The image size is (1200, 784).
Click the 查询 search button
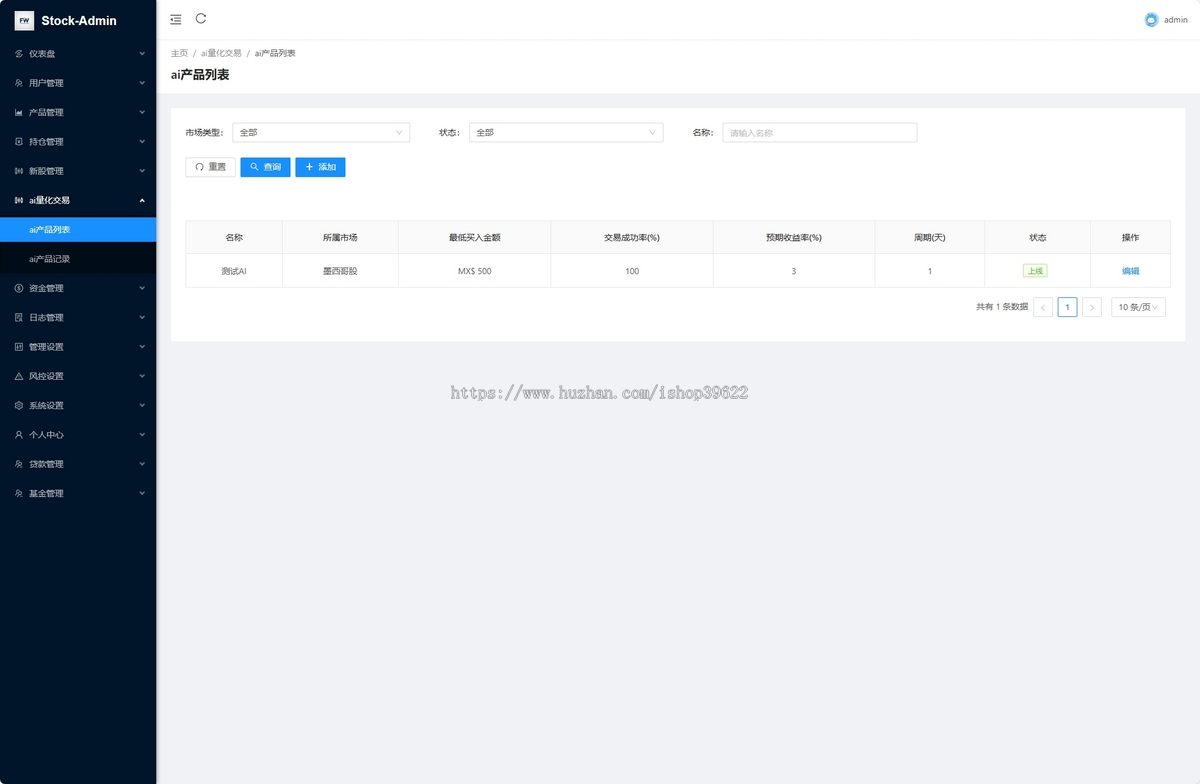[265, 167]
